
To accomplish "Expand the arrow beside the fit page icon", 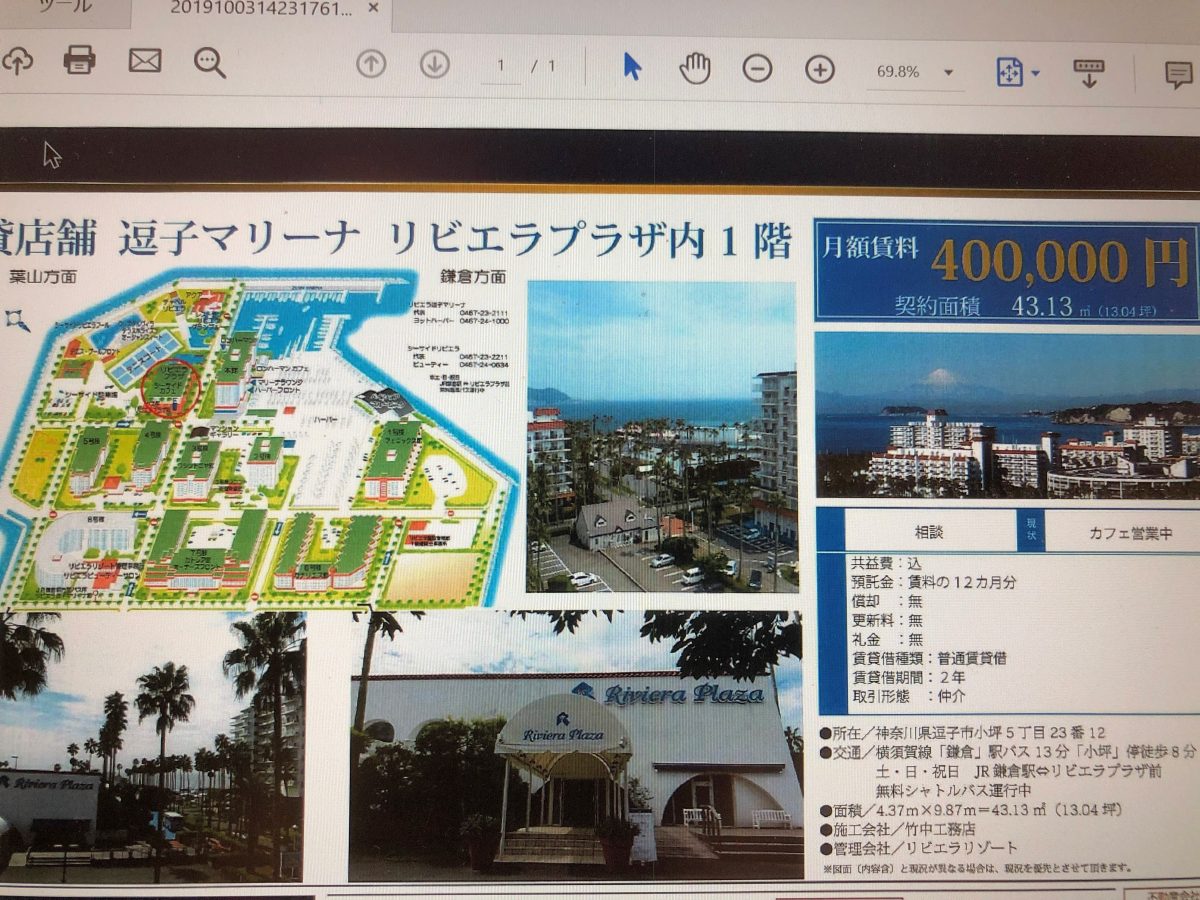I will point(1035,74).
